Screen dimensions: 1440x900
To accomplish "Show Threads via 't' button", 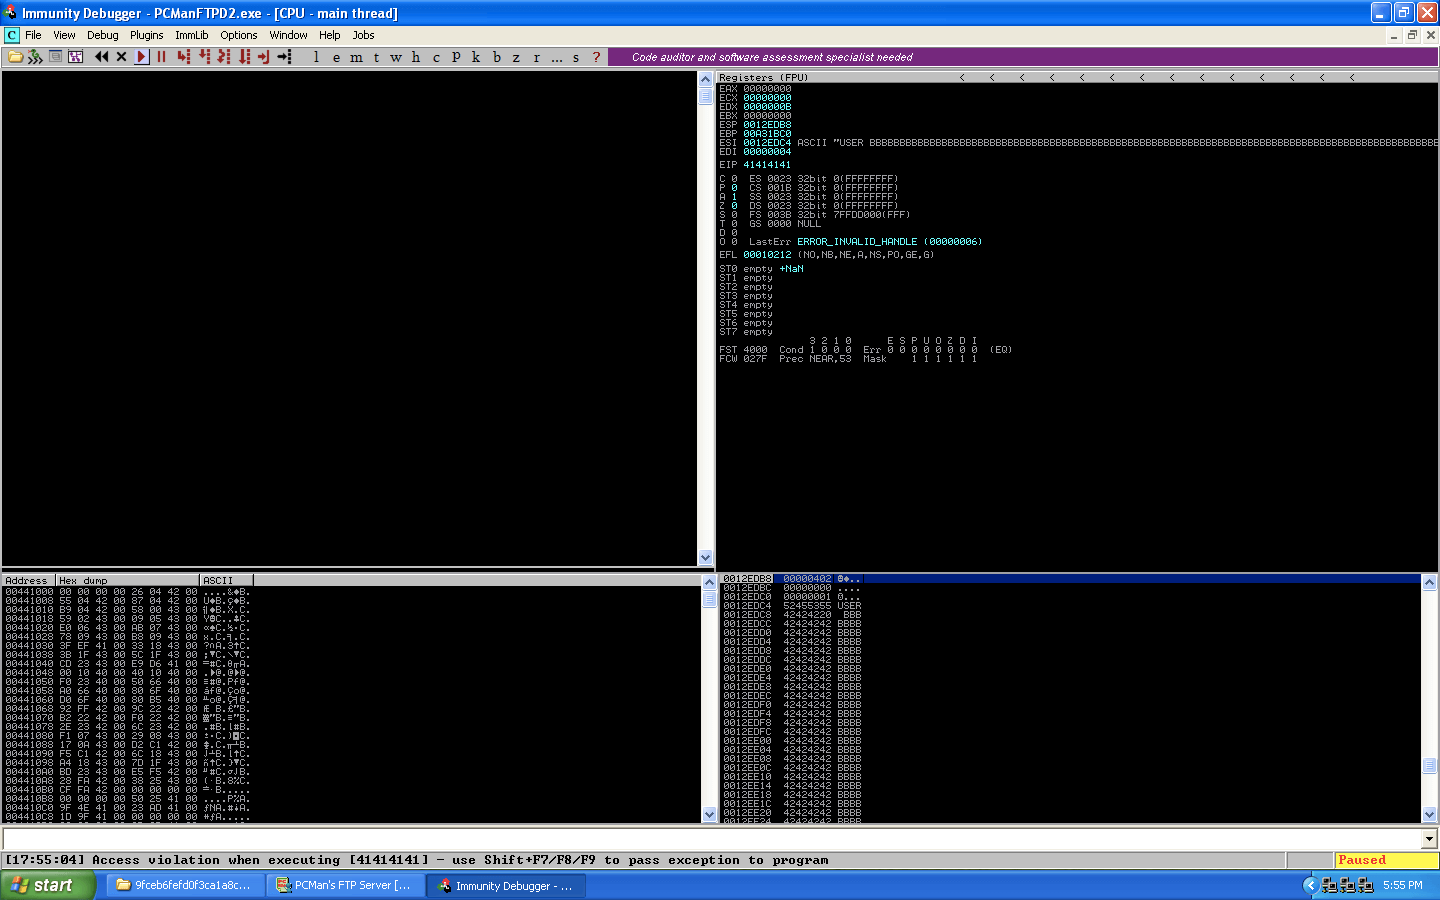I will (x=376, y=57).
